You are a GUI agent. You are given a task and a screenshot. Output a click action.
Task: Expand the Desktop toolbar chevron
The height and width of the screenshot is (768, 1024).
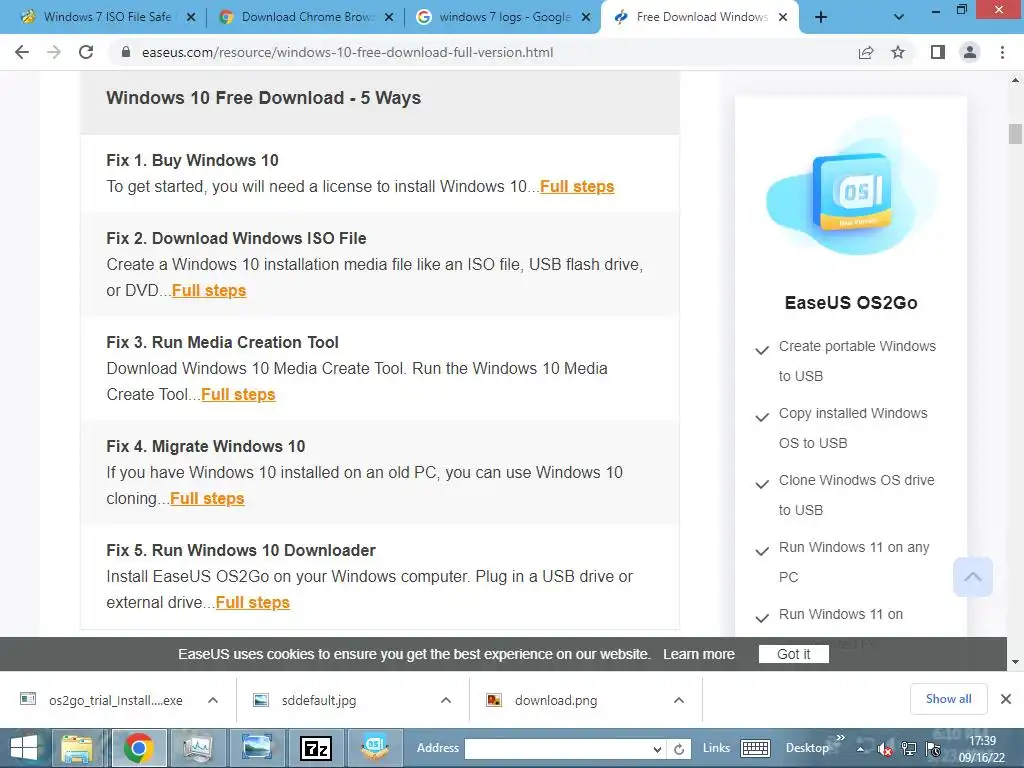pos(840,738)
